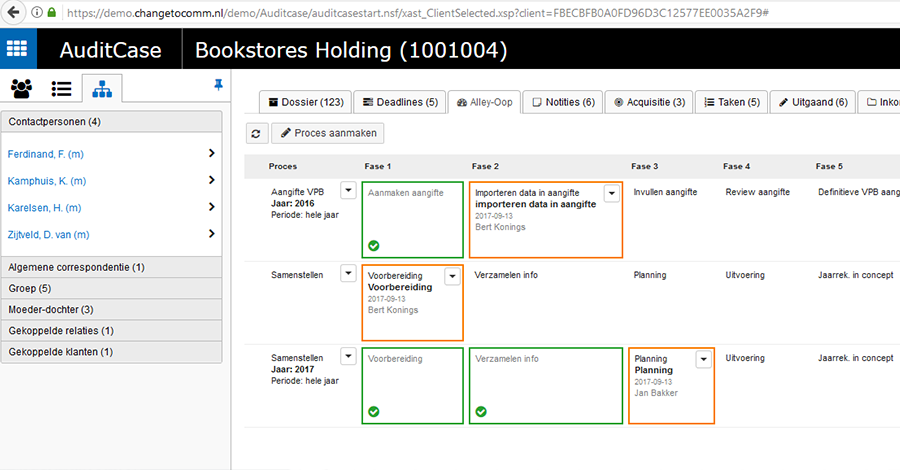Open the Taken (5) tab
This screenshot has width=900, height=470.
pos(732,102)
